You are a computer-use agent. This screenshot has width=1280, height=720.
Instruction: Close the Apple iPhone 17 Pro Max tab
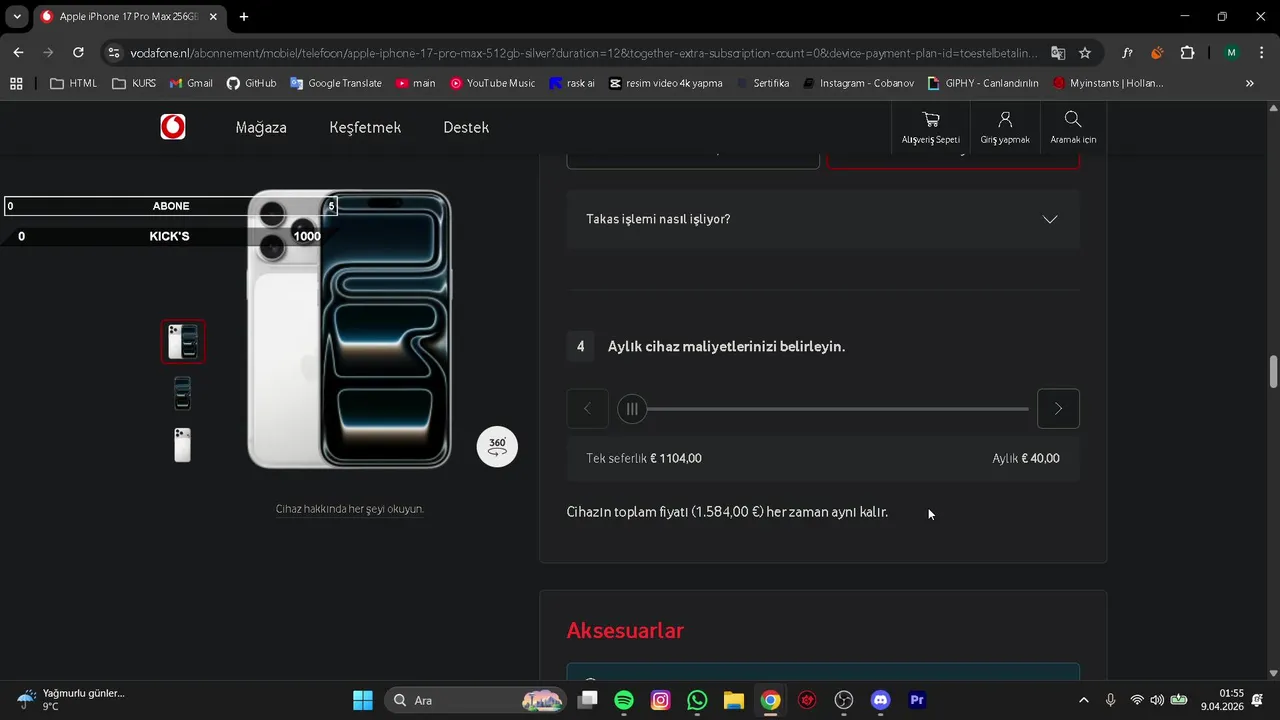click(x=213, y=17)
